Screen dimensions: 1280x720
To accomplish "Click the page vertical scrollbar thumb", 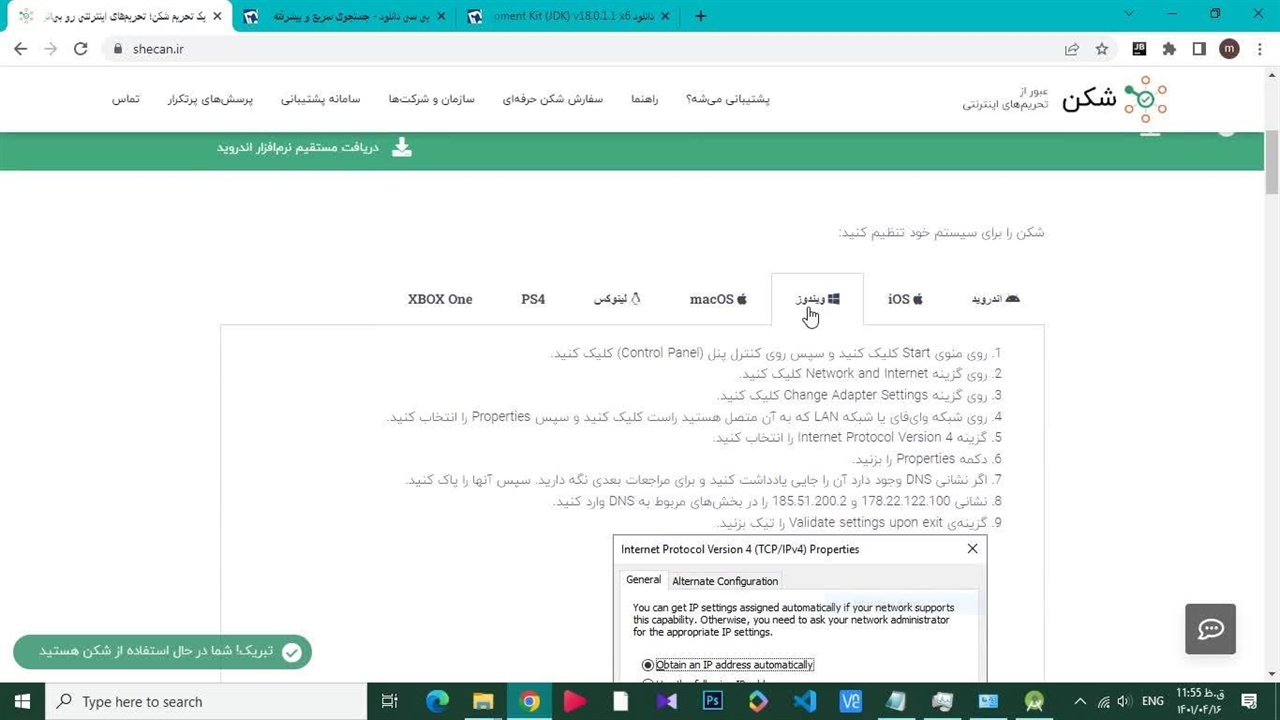I will 1272,160.
